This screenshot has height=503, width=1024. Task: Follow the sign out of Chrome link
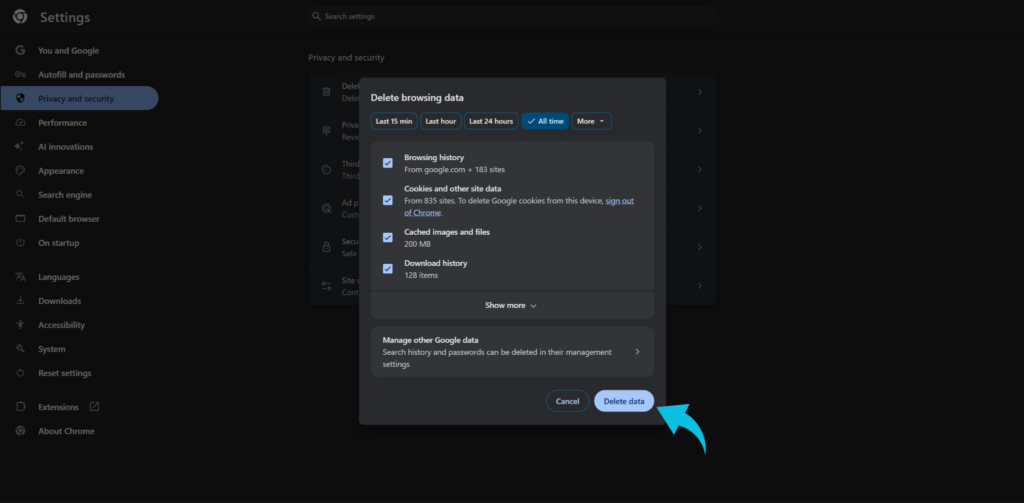click(x=519, y=206)
